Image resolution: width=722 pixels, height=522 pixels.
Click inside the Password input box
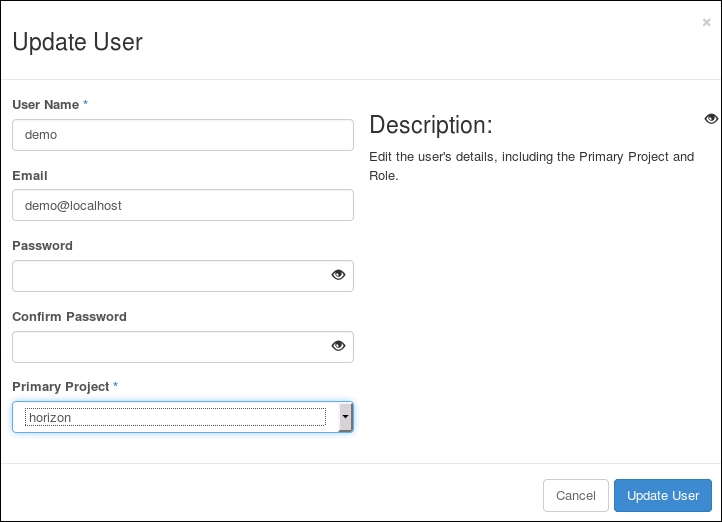tap(170, 276)
